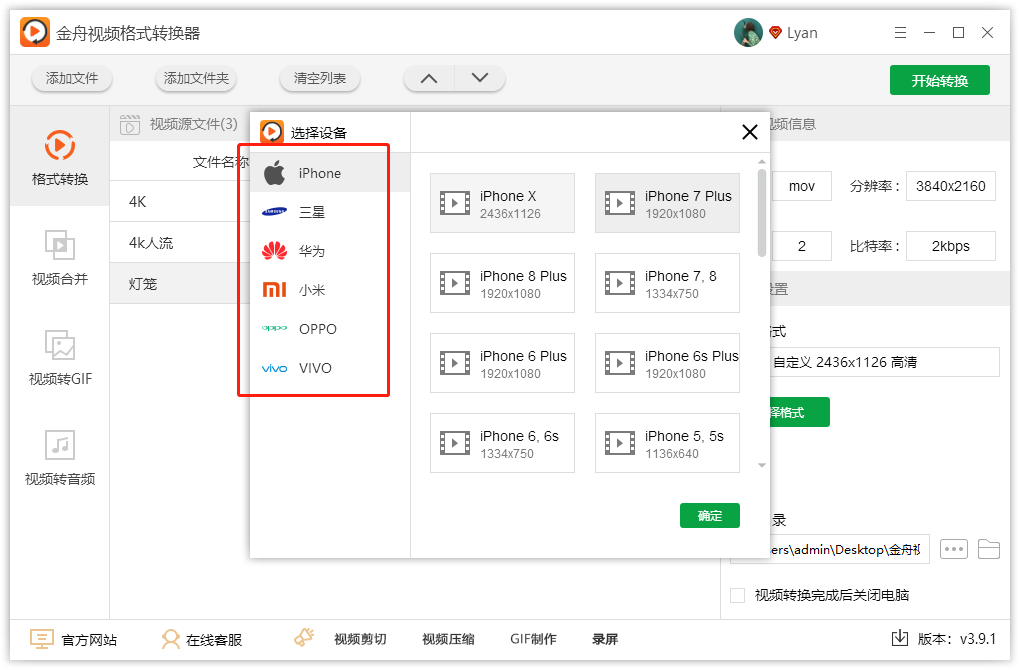Click the move-up chevron in toolbar
Screen dimensions: 1020x670
click(x=428, y=78)
